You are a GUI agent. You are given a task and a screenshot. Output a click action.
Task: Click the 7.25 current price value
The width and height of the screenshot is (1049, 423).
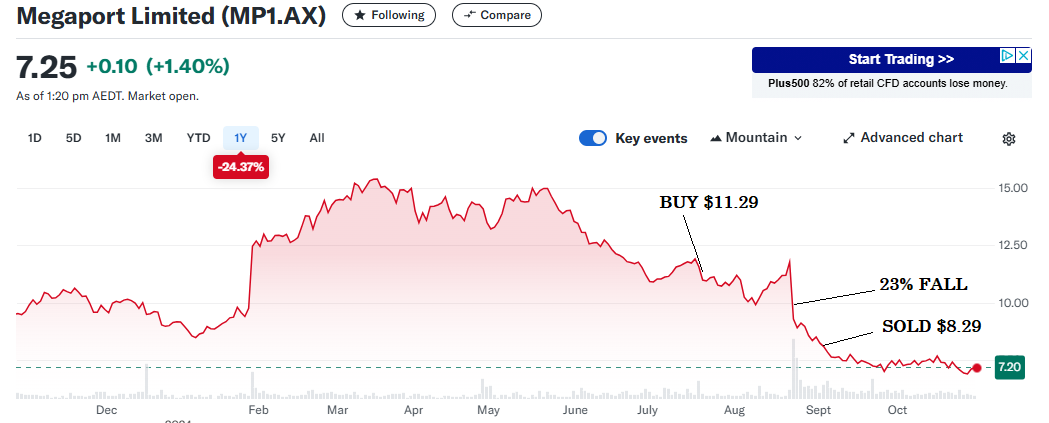[47, 67]
